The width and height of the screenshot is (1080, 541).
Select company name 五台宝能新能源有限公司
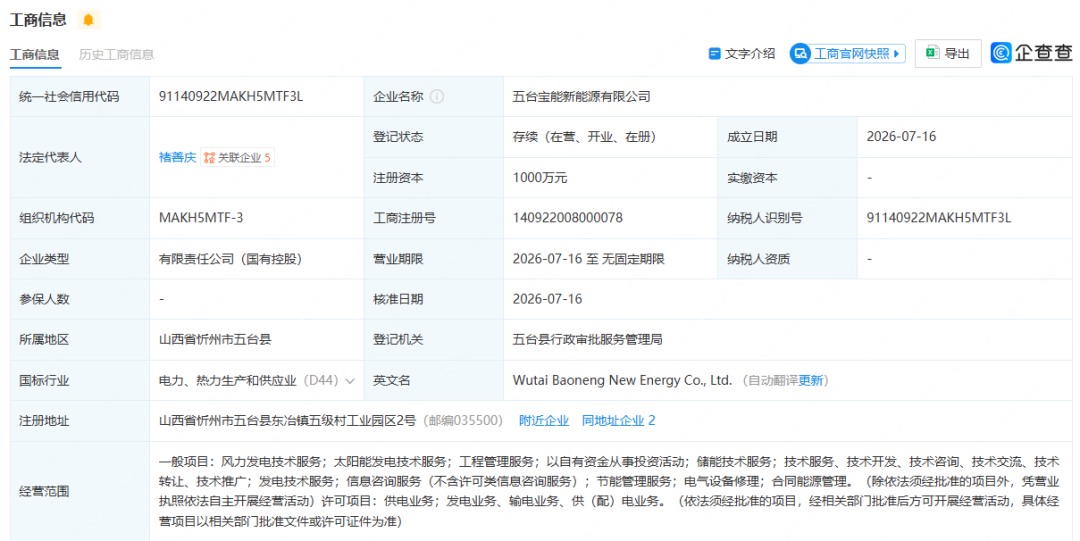click(x=582, y=96)
